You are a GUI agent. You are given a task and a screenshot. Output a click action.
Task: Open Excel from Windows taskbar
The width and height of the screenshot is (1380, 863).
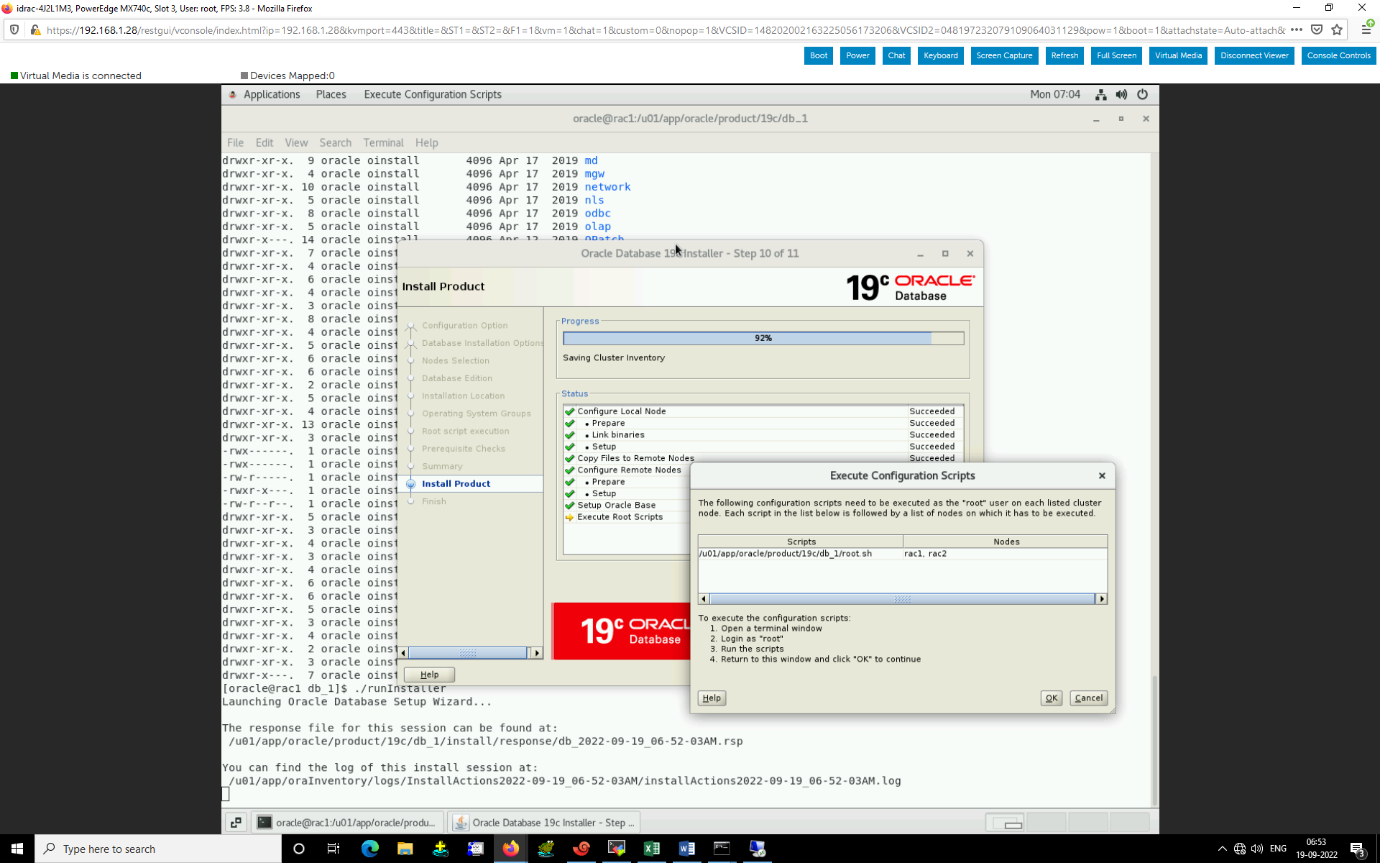[652, 849]
